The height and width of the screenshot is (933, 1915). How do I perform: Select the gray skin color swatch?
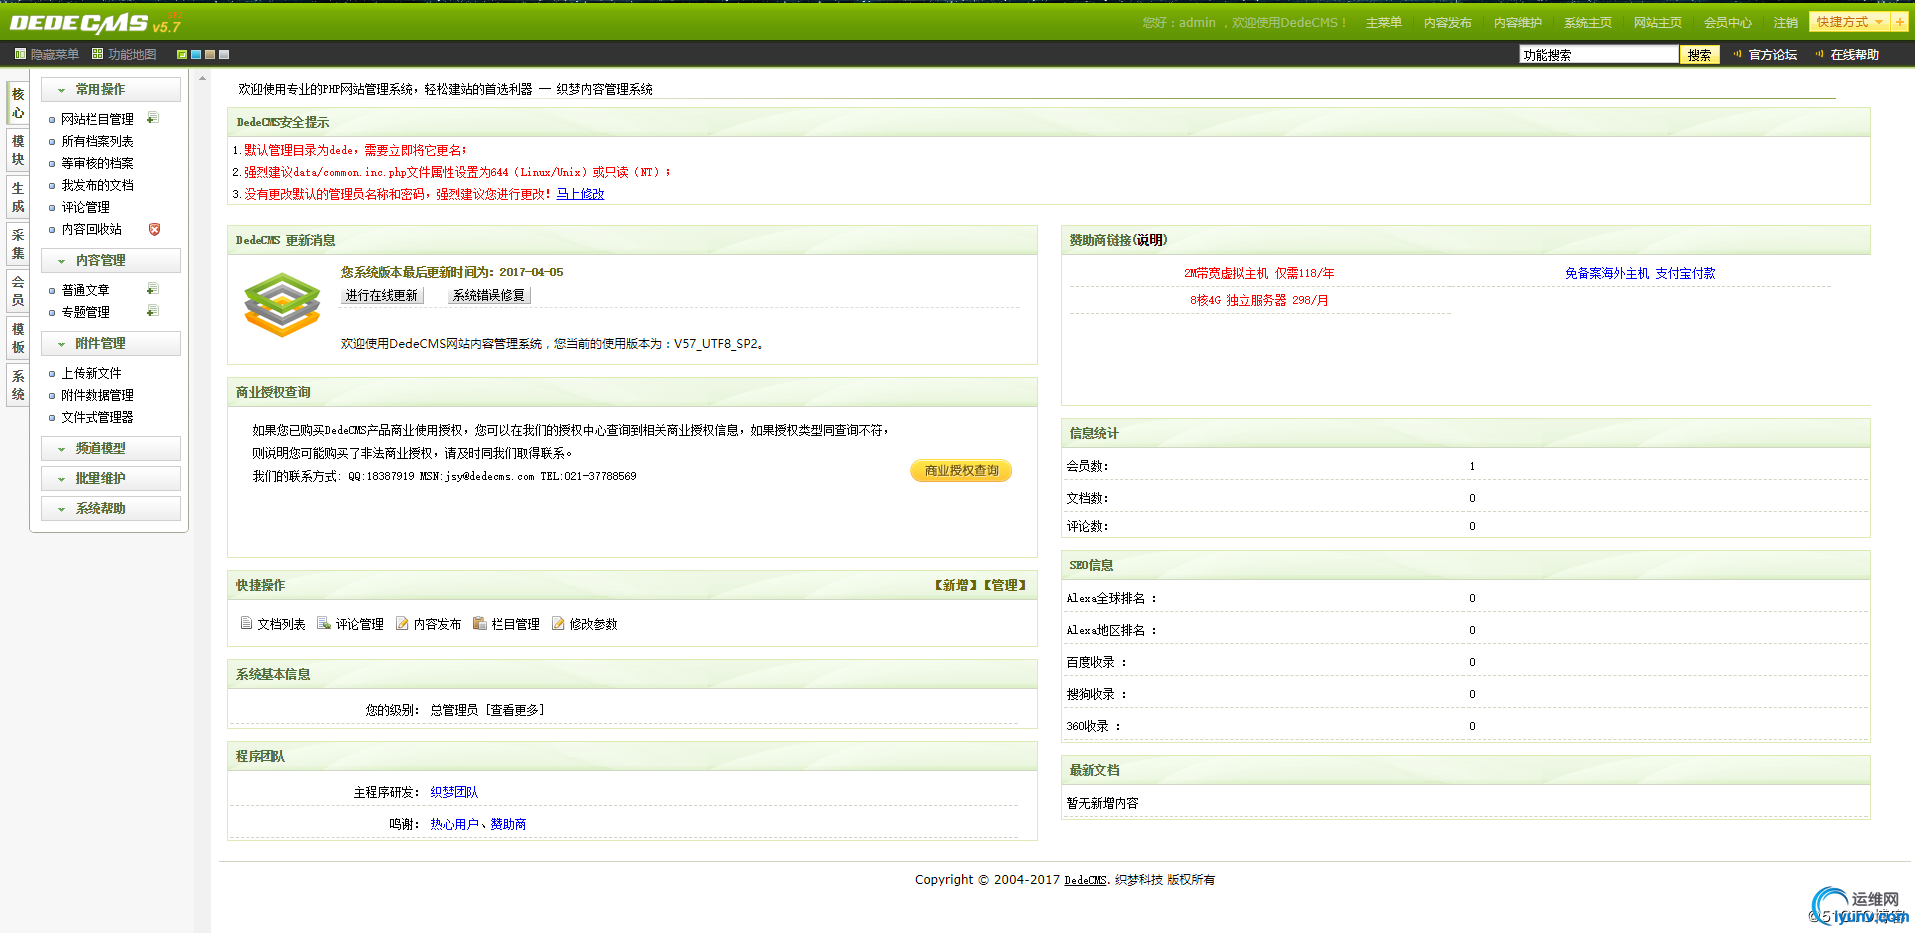pyautogui.click(x=224, y=54)
